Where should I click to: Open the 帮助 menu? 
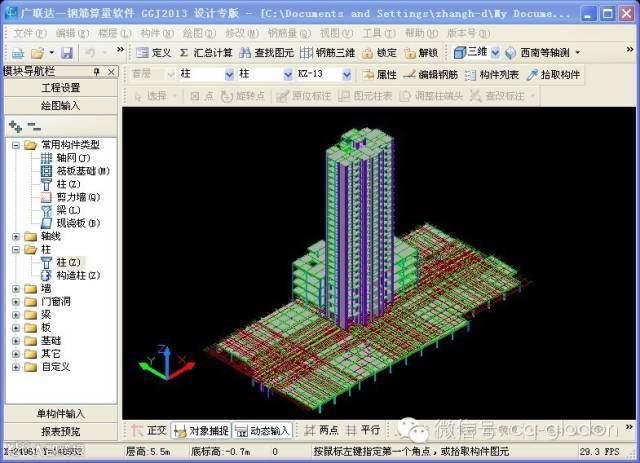[421, 33]
